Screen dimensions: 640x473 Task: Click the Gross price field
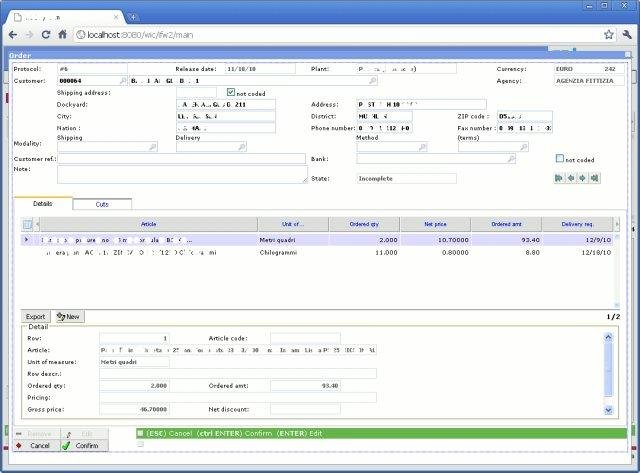(x=134, y=409)
